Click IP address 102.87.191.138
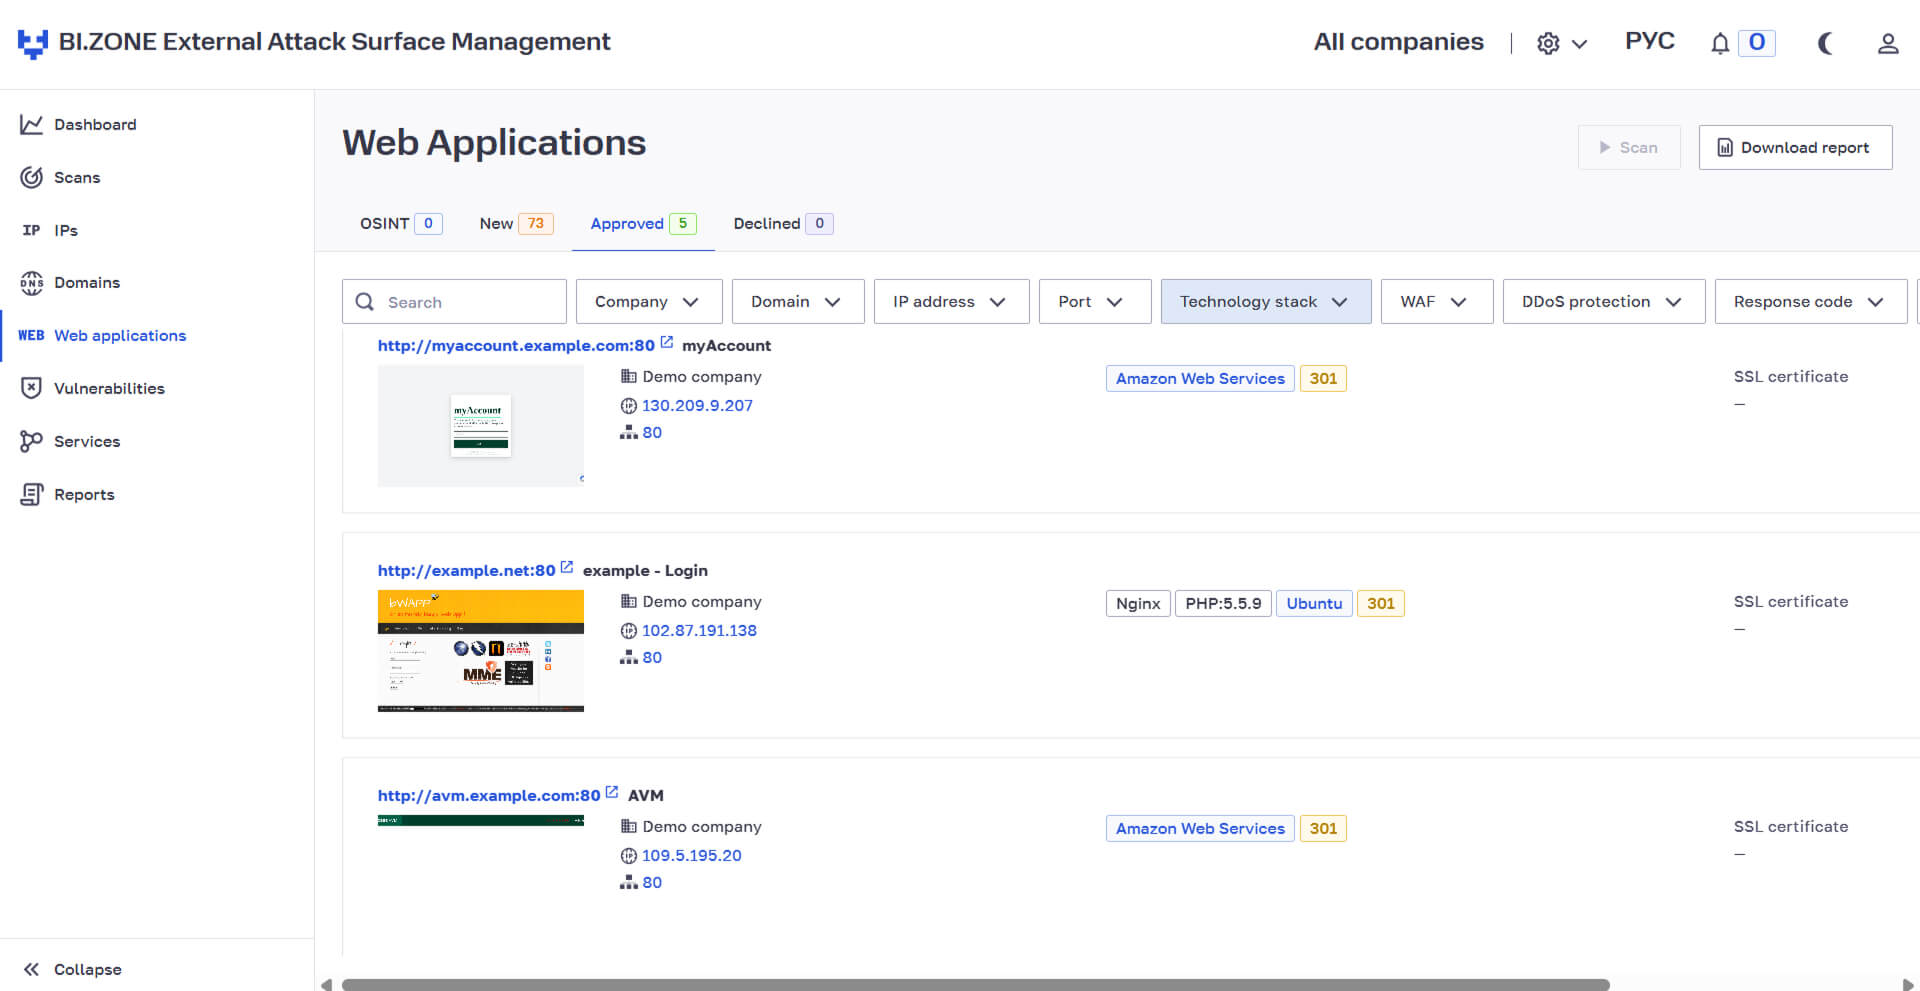This screenshot has height=991, width=1920. coord(699,631)
